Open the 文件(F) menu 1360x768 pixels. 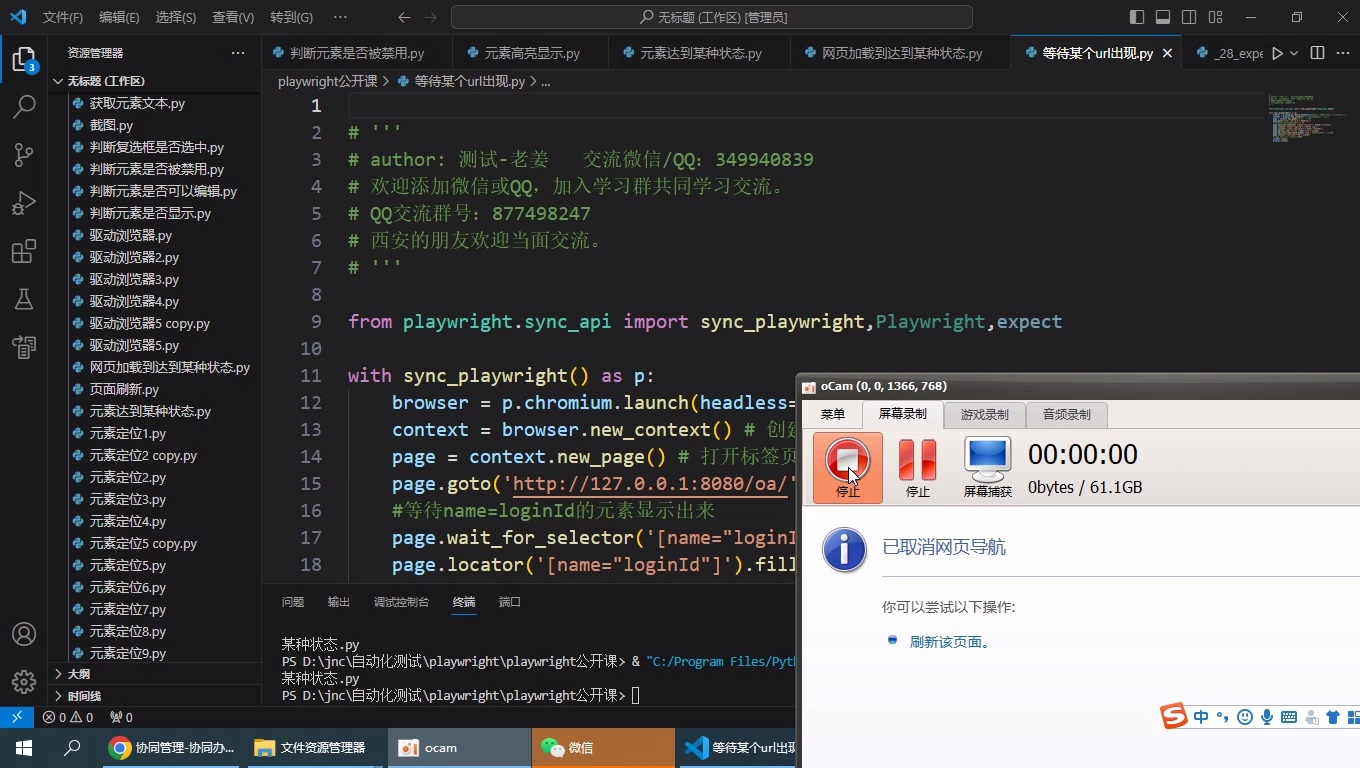click(x=63, y=17)
